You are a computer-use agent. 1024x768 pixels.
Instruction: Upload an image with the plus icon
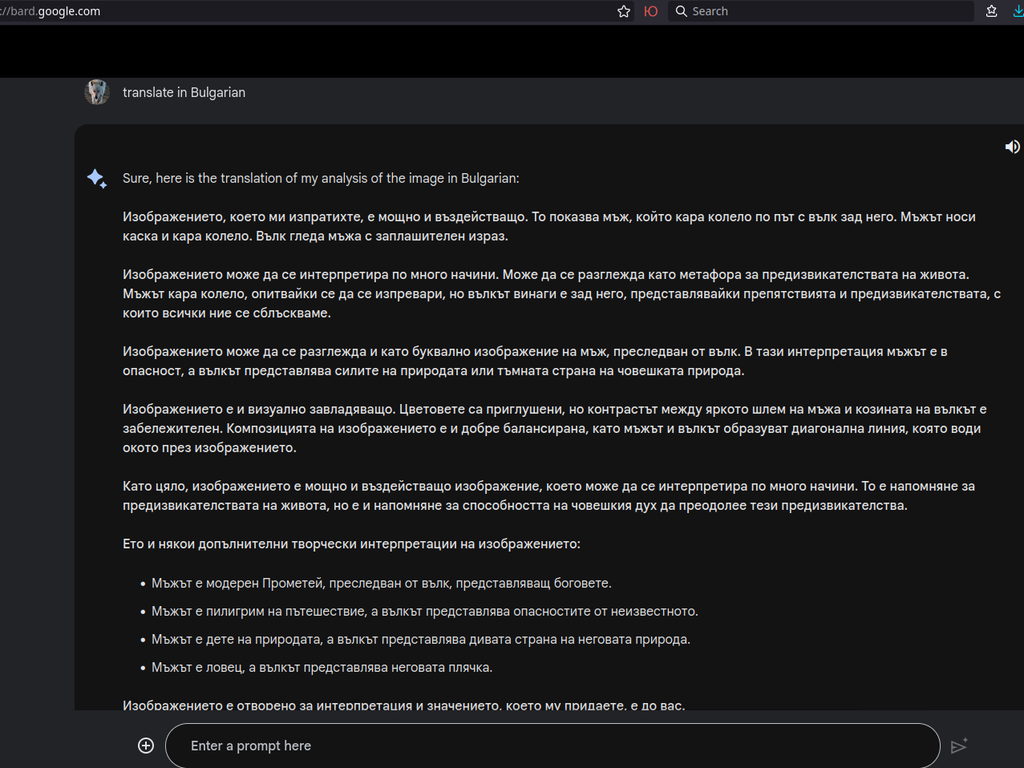point(146,745)
